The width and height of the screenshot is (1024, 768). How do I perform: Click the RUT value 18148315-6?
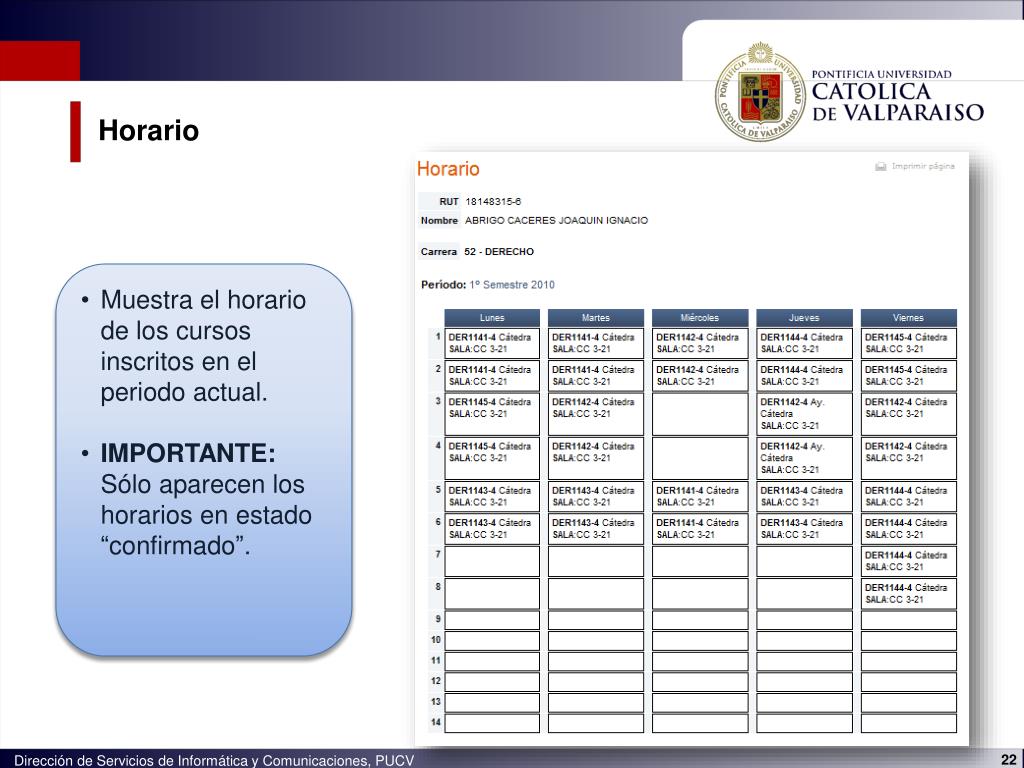point(493,202)
